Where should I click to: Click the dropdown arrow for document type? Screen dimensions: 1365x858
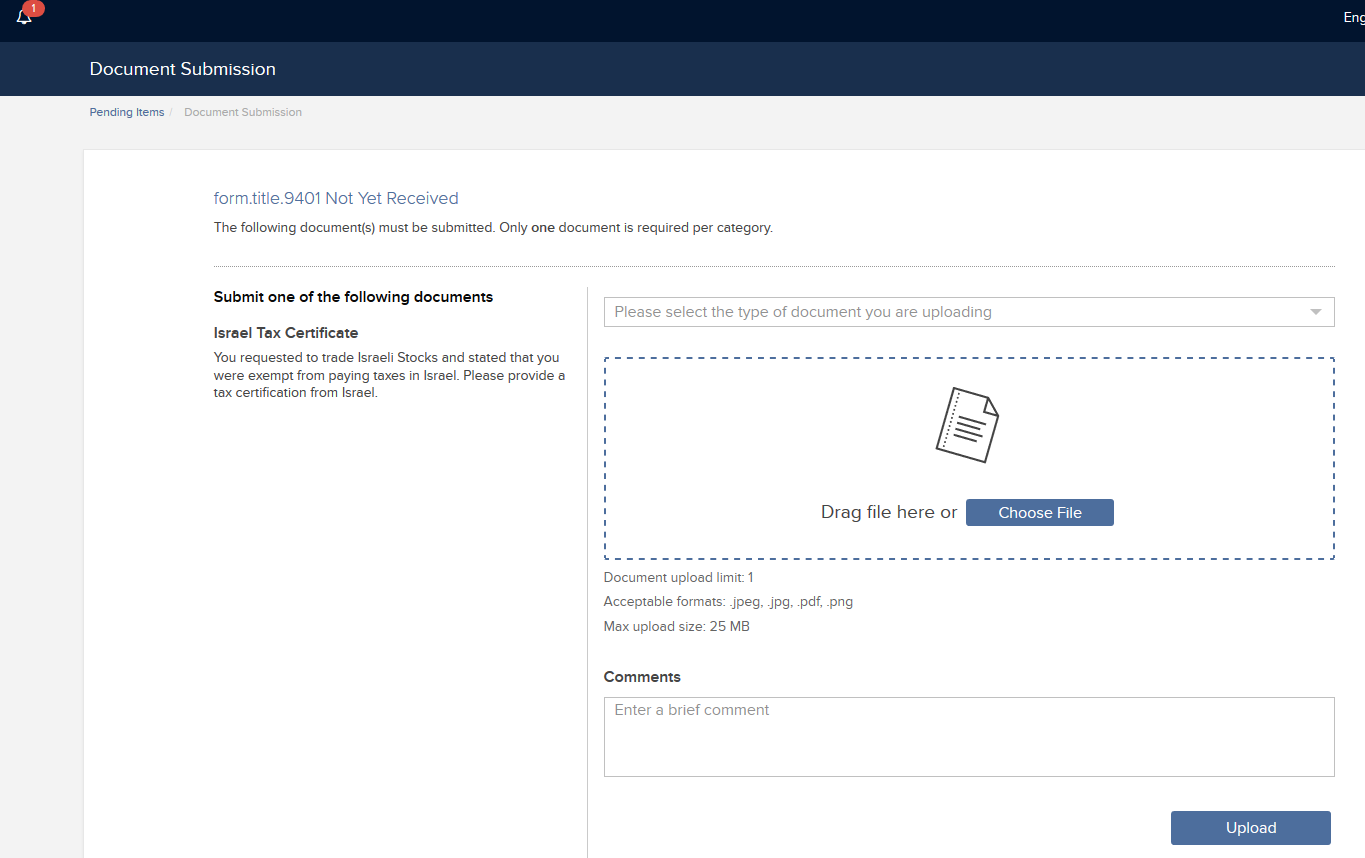1316,312
